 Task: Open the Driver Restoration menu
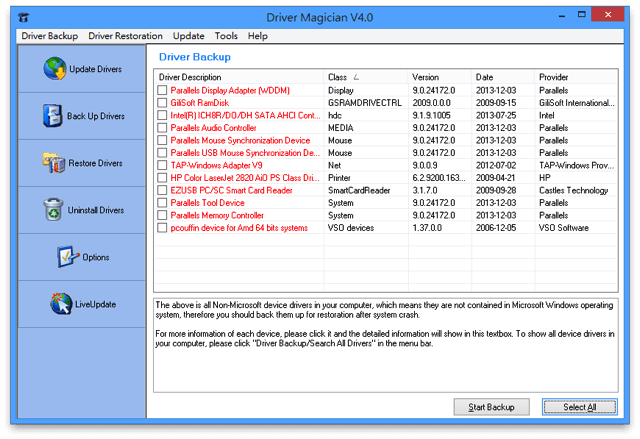point(125,36)
